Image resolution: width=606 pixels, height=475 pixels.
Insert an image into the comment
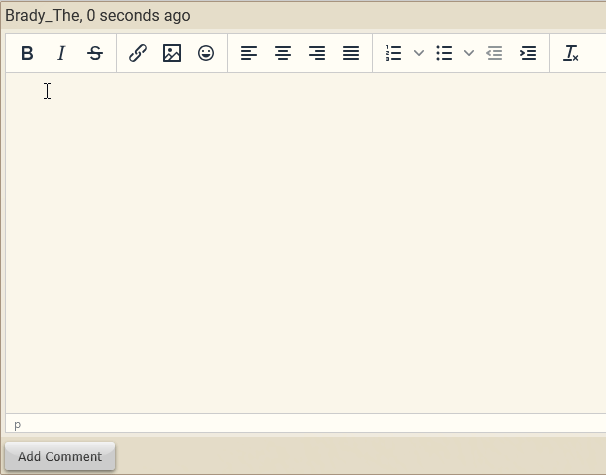click(x=172, y=54)
